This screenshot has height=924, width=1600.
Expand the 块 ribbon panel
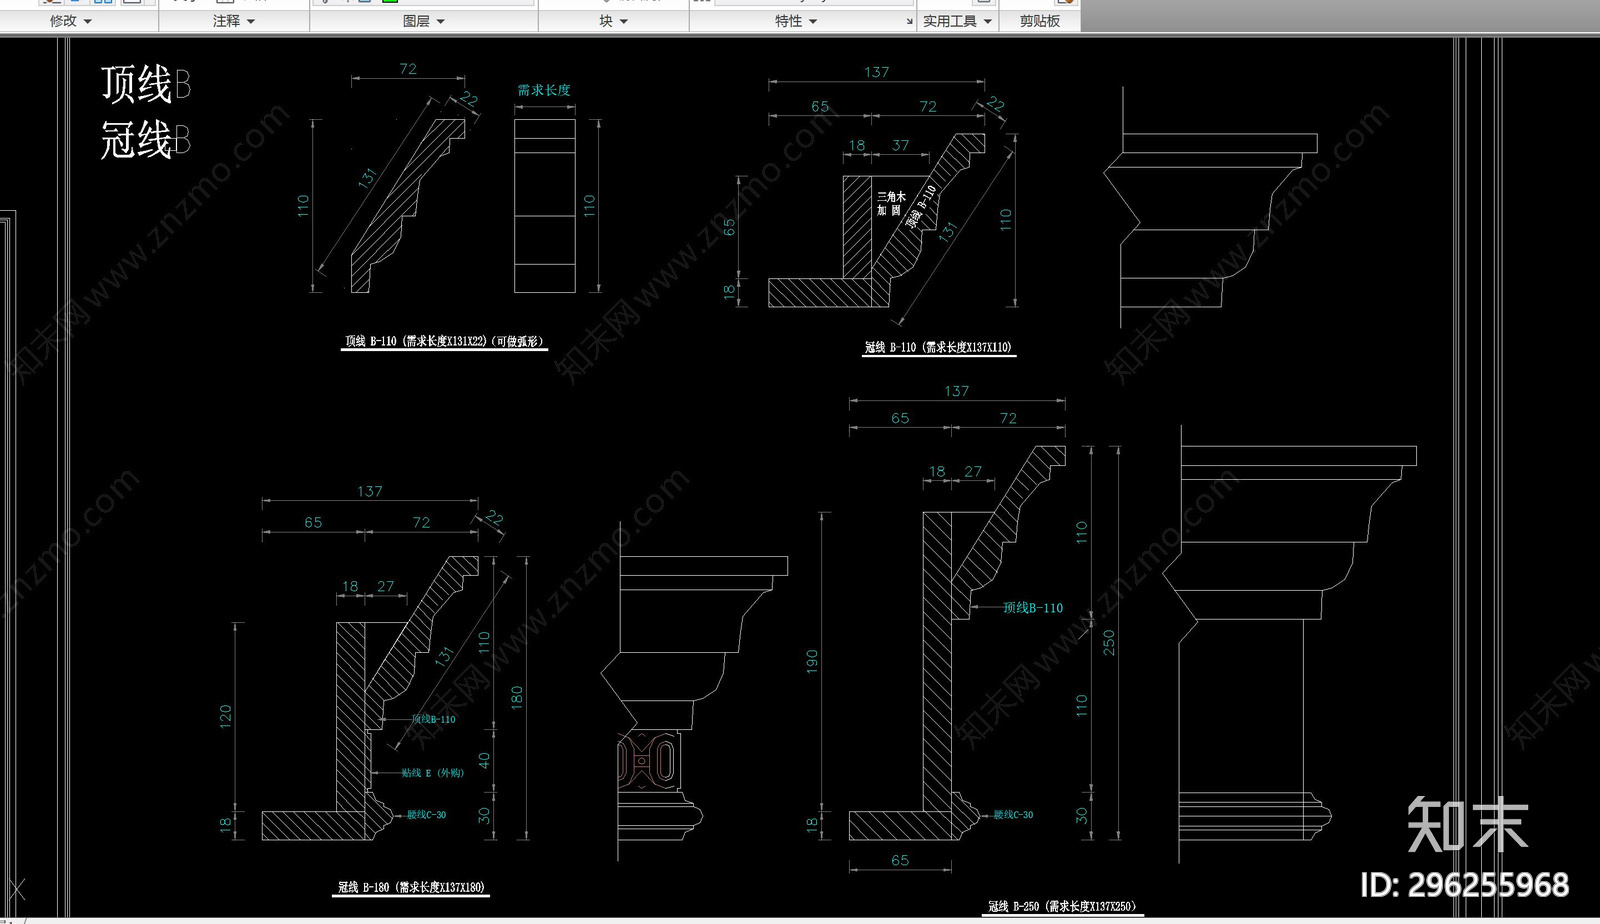click(614, 21)
